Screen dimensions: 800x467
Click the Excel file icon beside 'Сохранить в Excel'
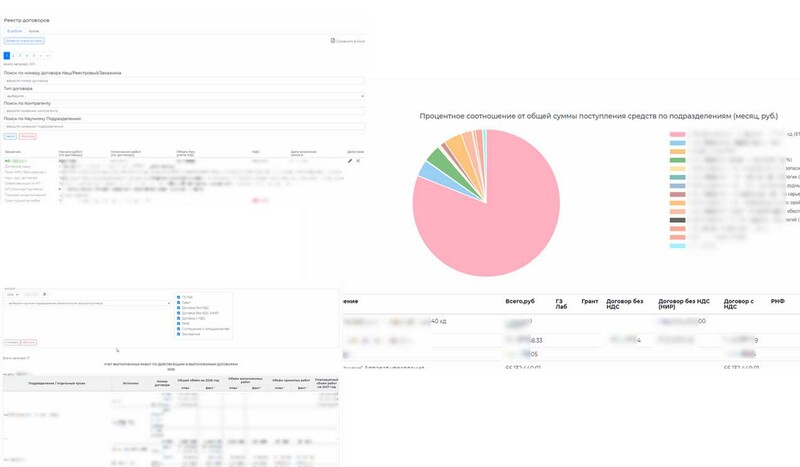(333, 40)
